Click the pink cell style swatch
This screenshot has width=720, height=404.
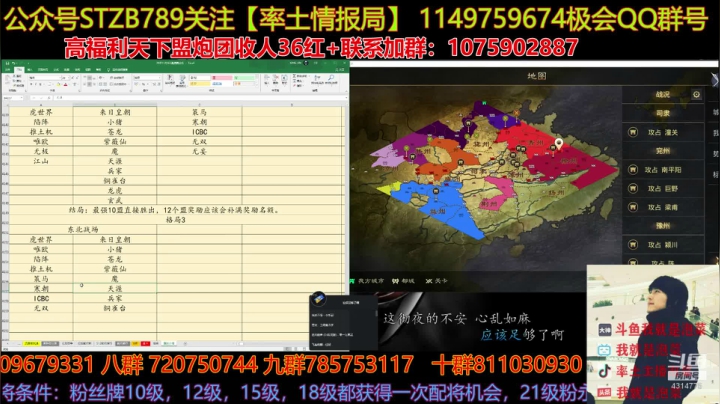tap(222, 78)
